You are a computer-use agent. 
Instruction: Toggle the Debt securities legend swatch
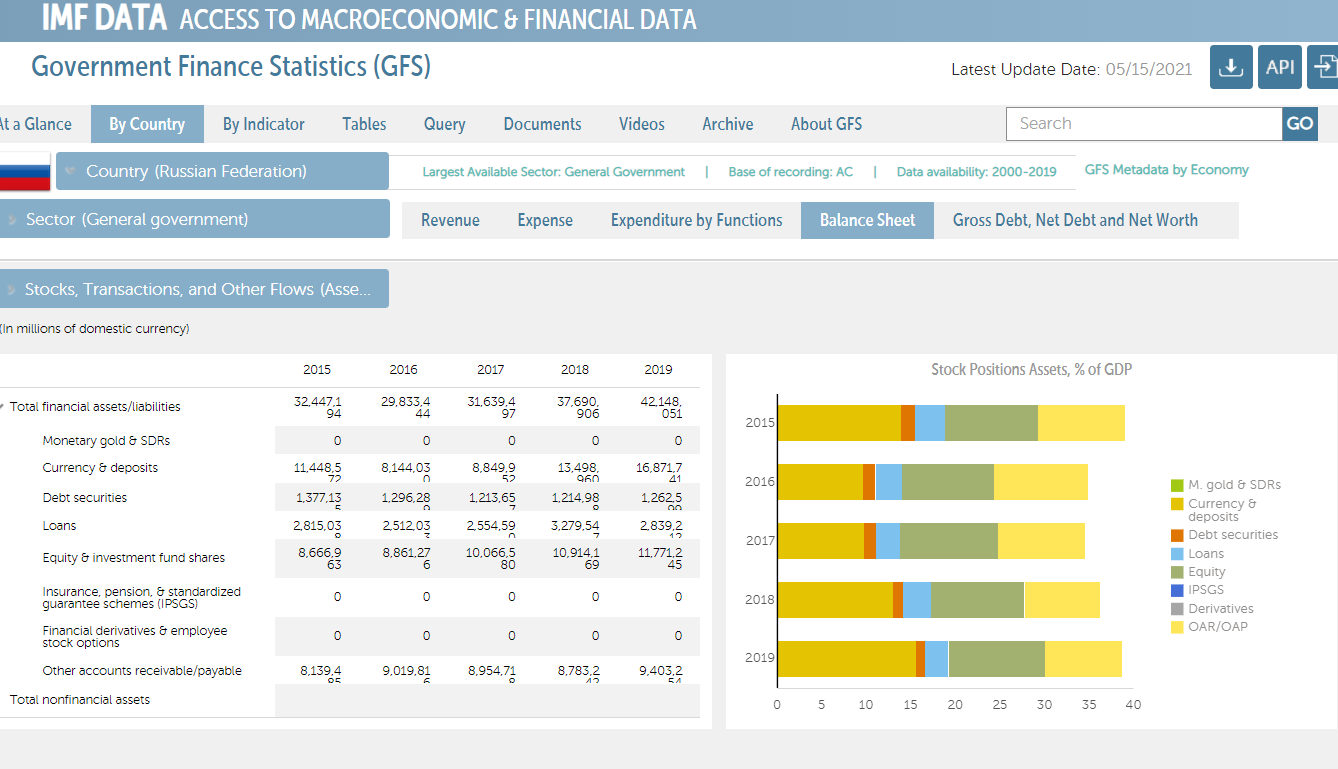pyautogui.click(x=1178, y=535)
